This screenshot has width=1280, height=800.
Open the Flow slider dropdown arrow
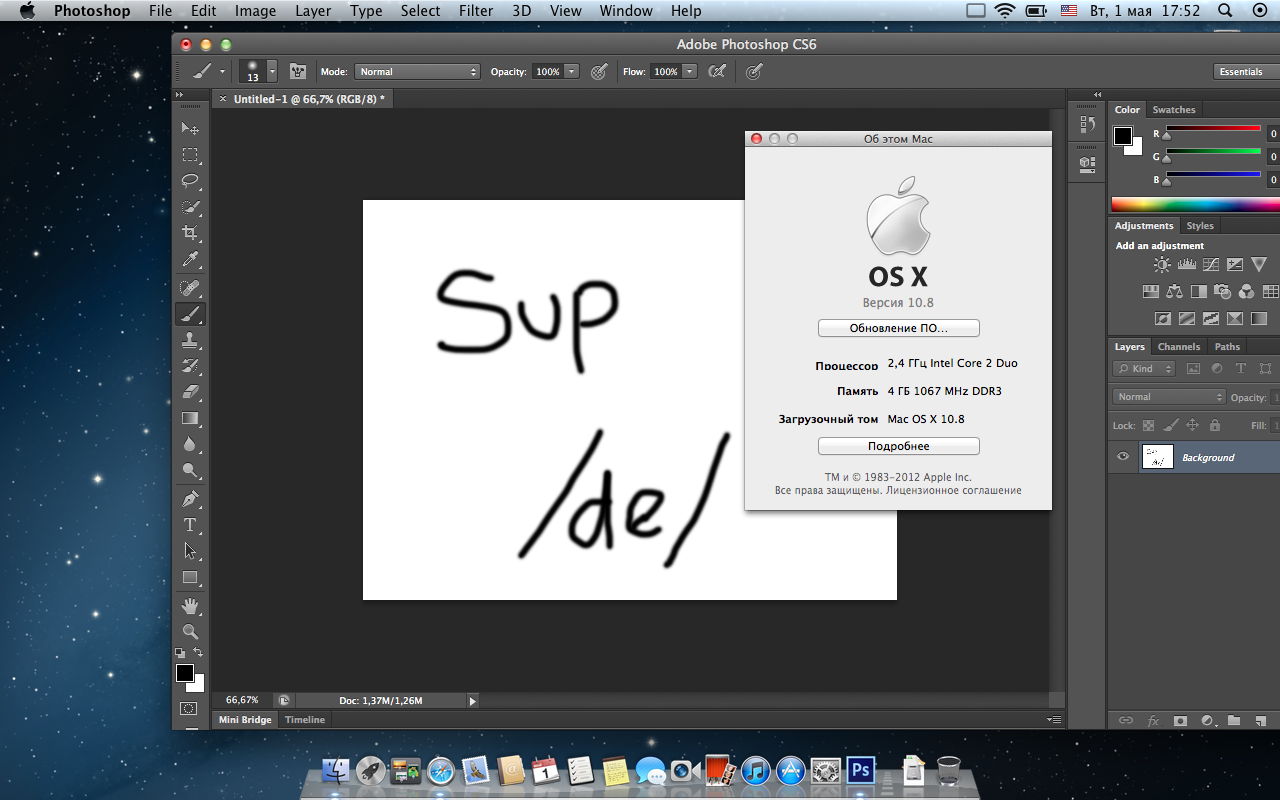tap(689, 72)
